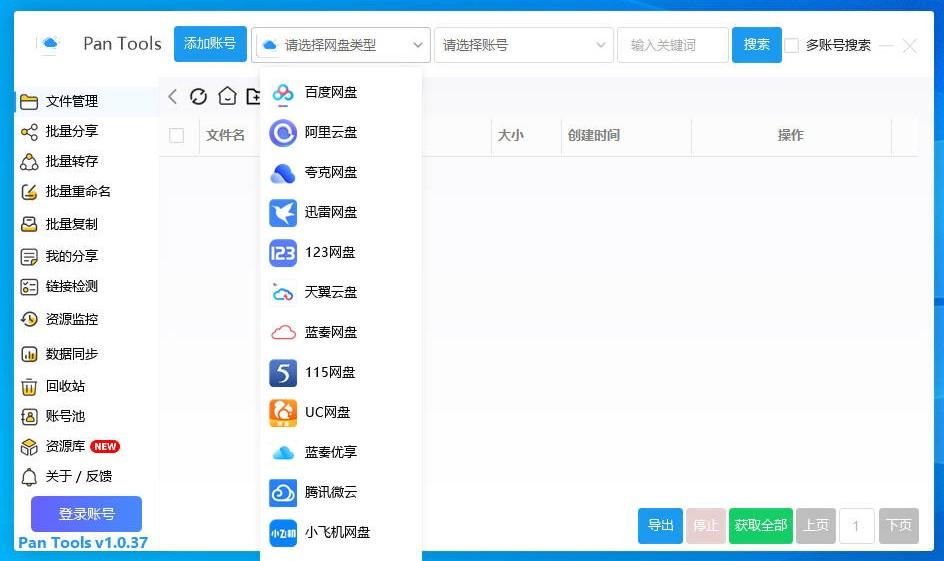Select the 百度网盘 icon in dropdown list
Image resolution: width=944 pixels, height=561 pixels.
coord(283,92)
